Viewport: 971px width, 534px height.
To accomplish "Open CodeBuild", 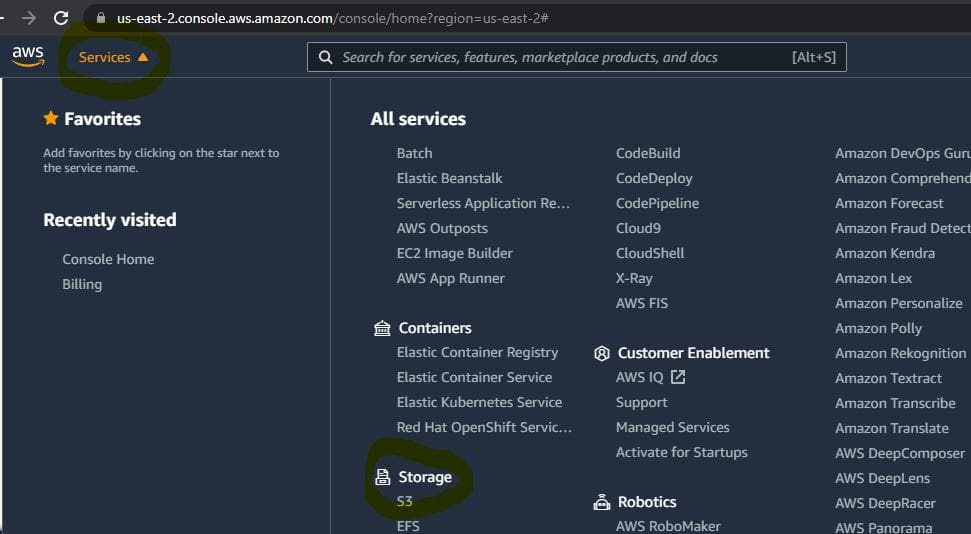I will click(x=648, y=153).
